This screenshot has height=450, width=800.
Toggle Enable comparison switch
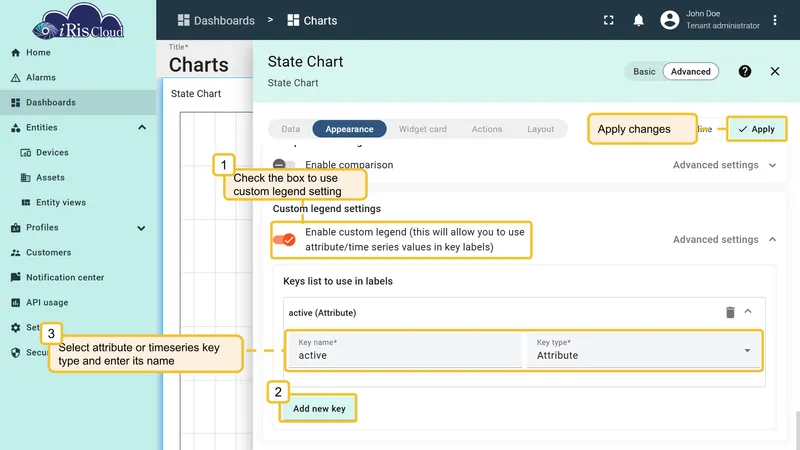click(284, 164)
